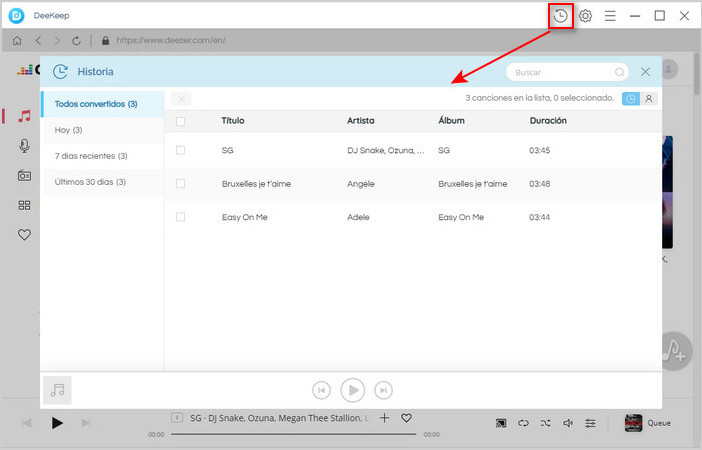Viewport: 702px width, 450px height.
Task: Select 7 días recientes (3) filter
Action: [103, 156]
